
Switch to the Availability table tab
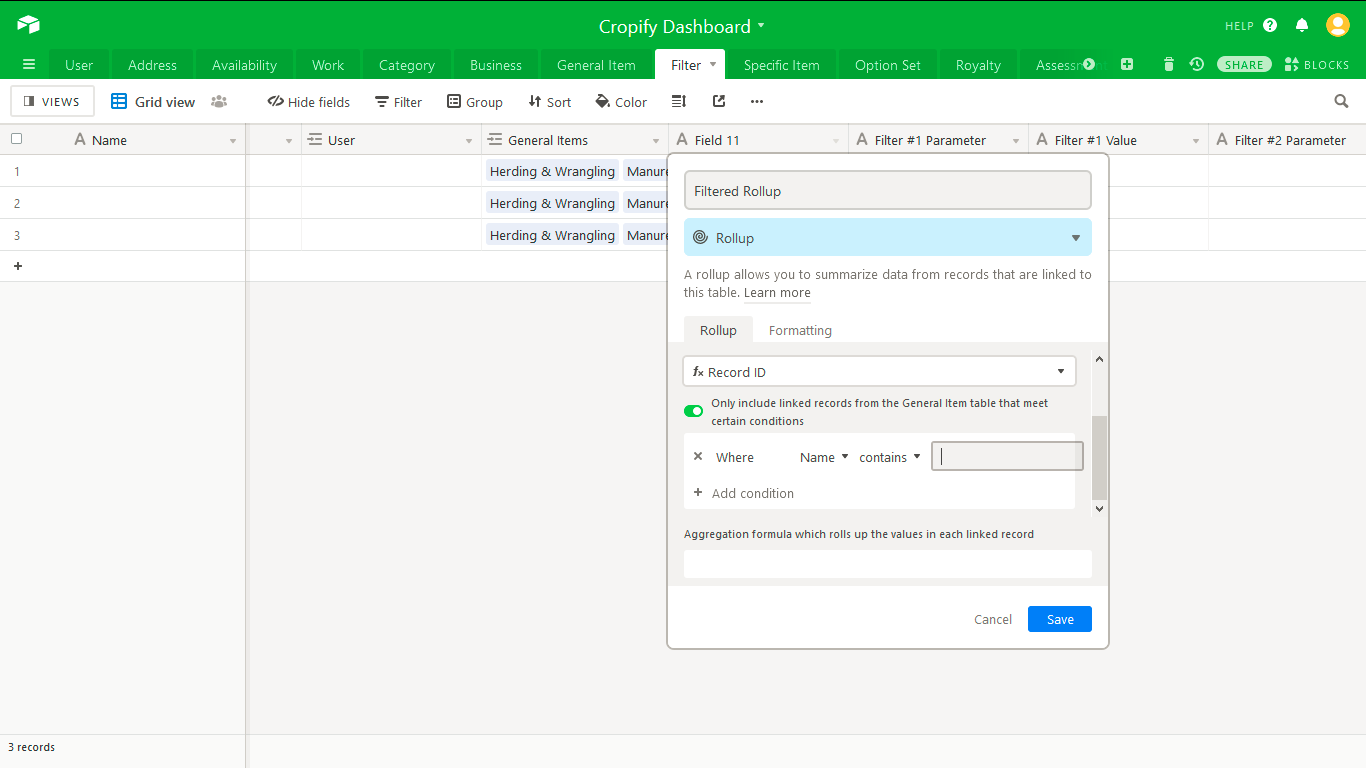tap(244, 65)
